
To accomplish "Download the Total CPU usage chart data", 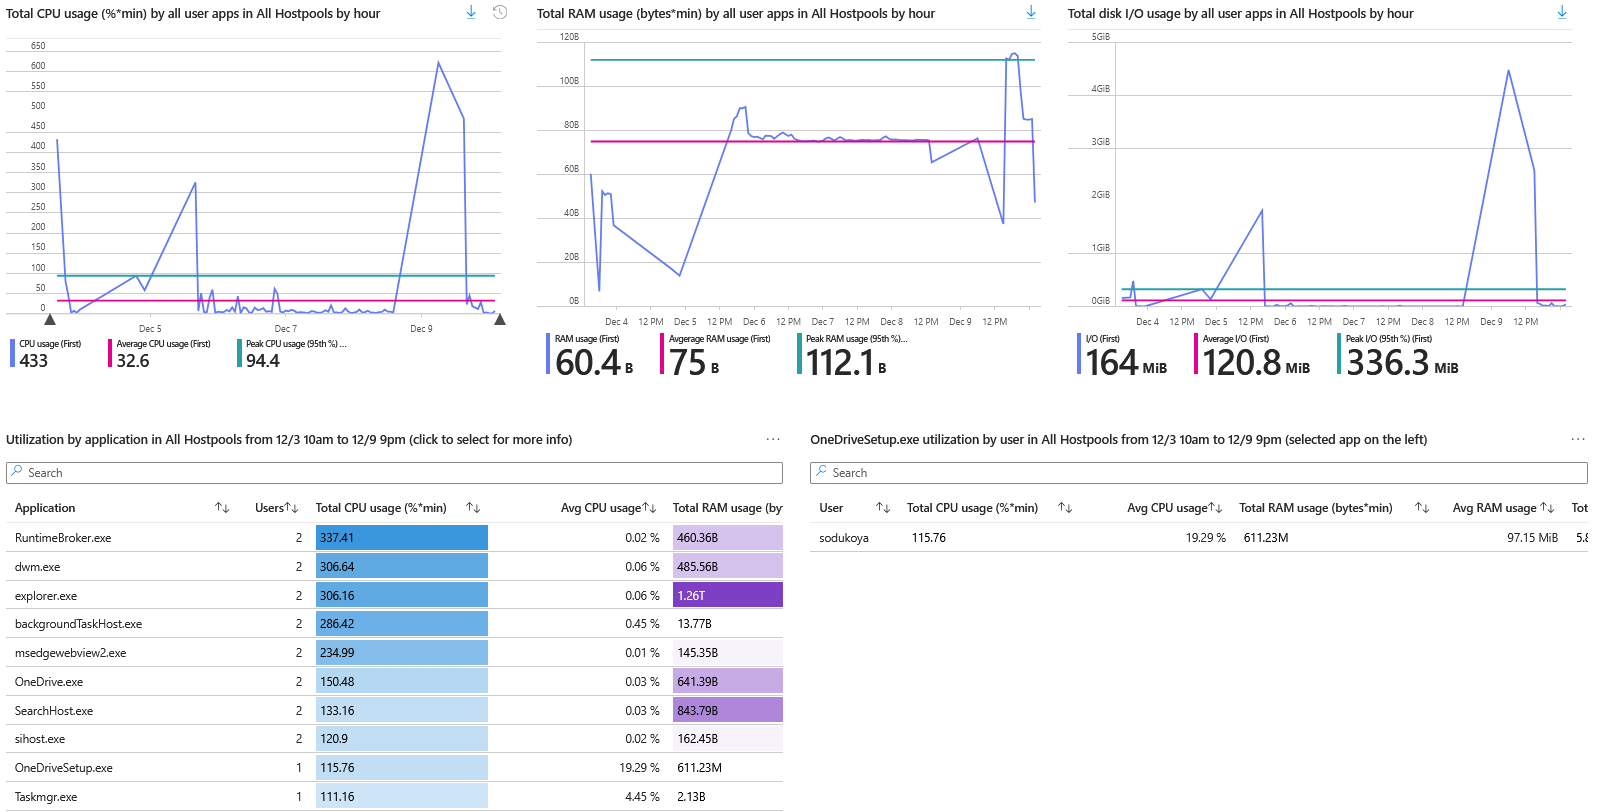I will tap(471, 12).
